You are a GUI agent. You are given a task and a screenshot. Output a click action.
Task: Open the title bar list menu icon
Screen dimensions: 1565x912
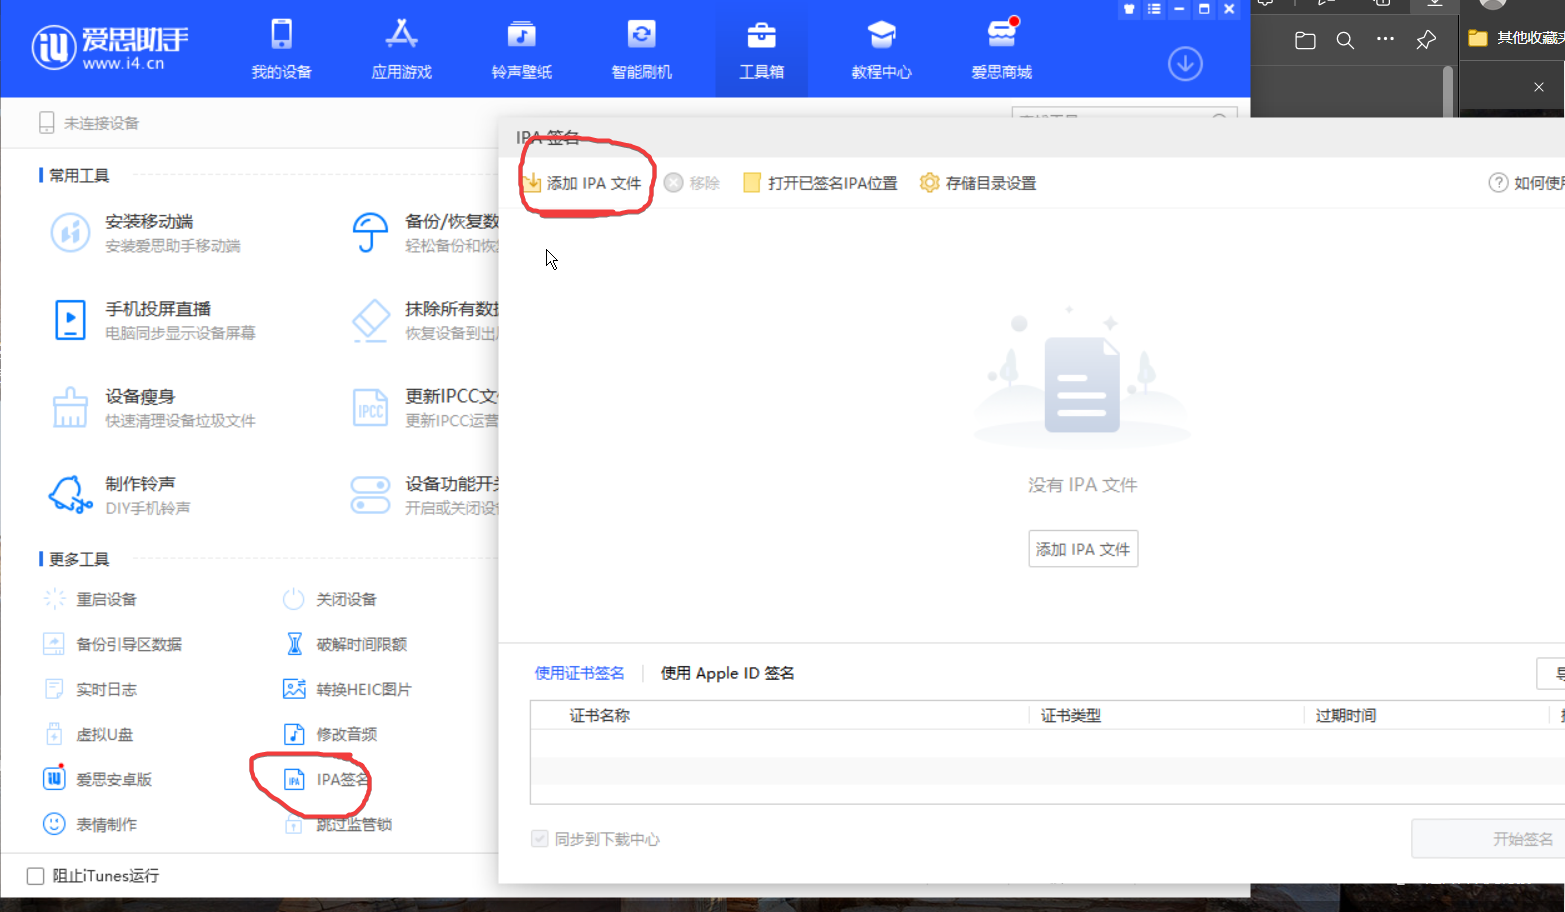point(1154,9)
